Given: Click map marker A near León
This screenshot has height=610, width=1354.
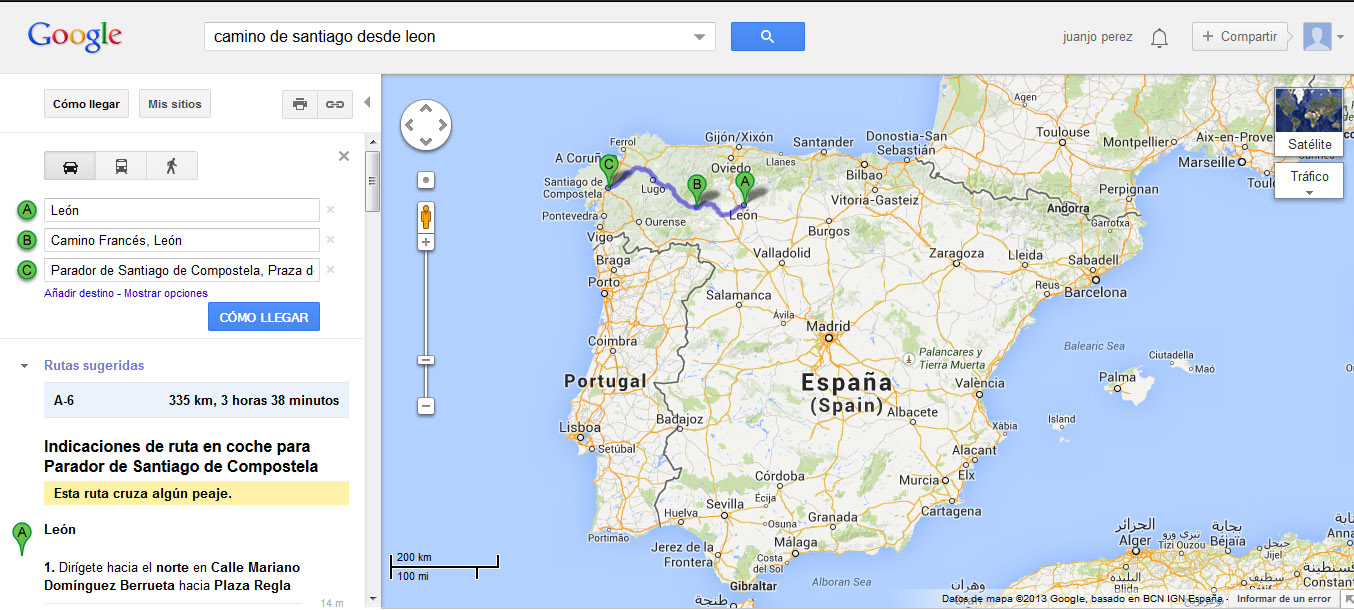Looking at the screenshot, I should pyautogui.click(x=743, y=187).
